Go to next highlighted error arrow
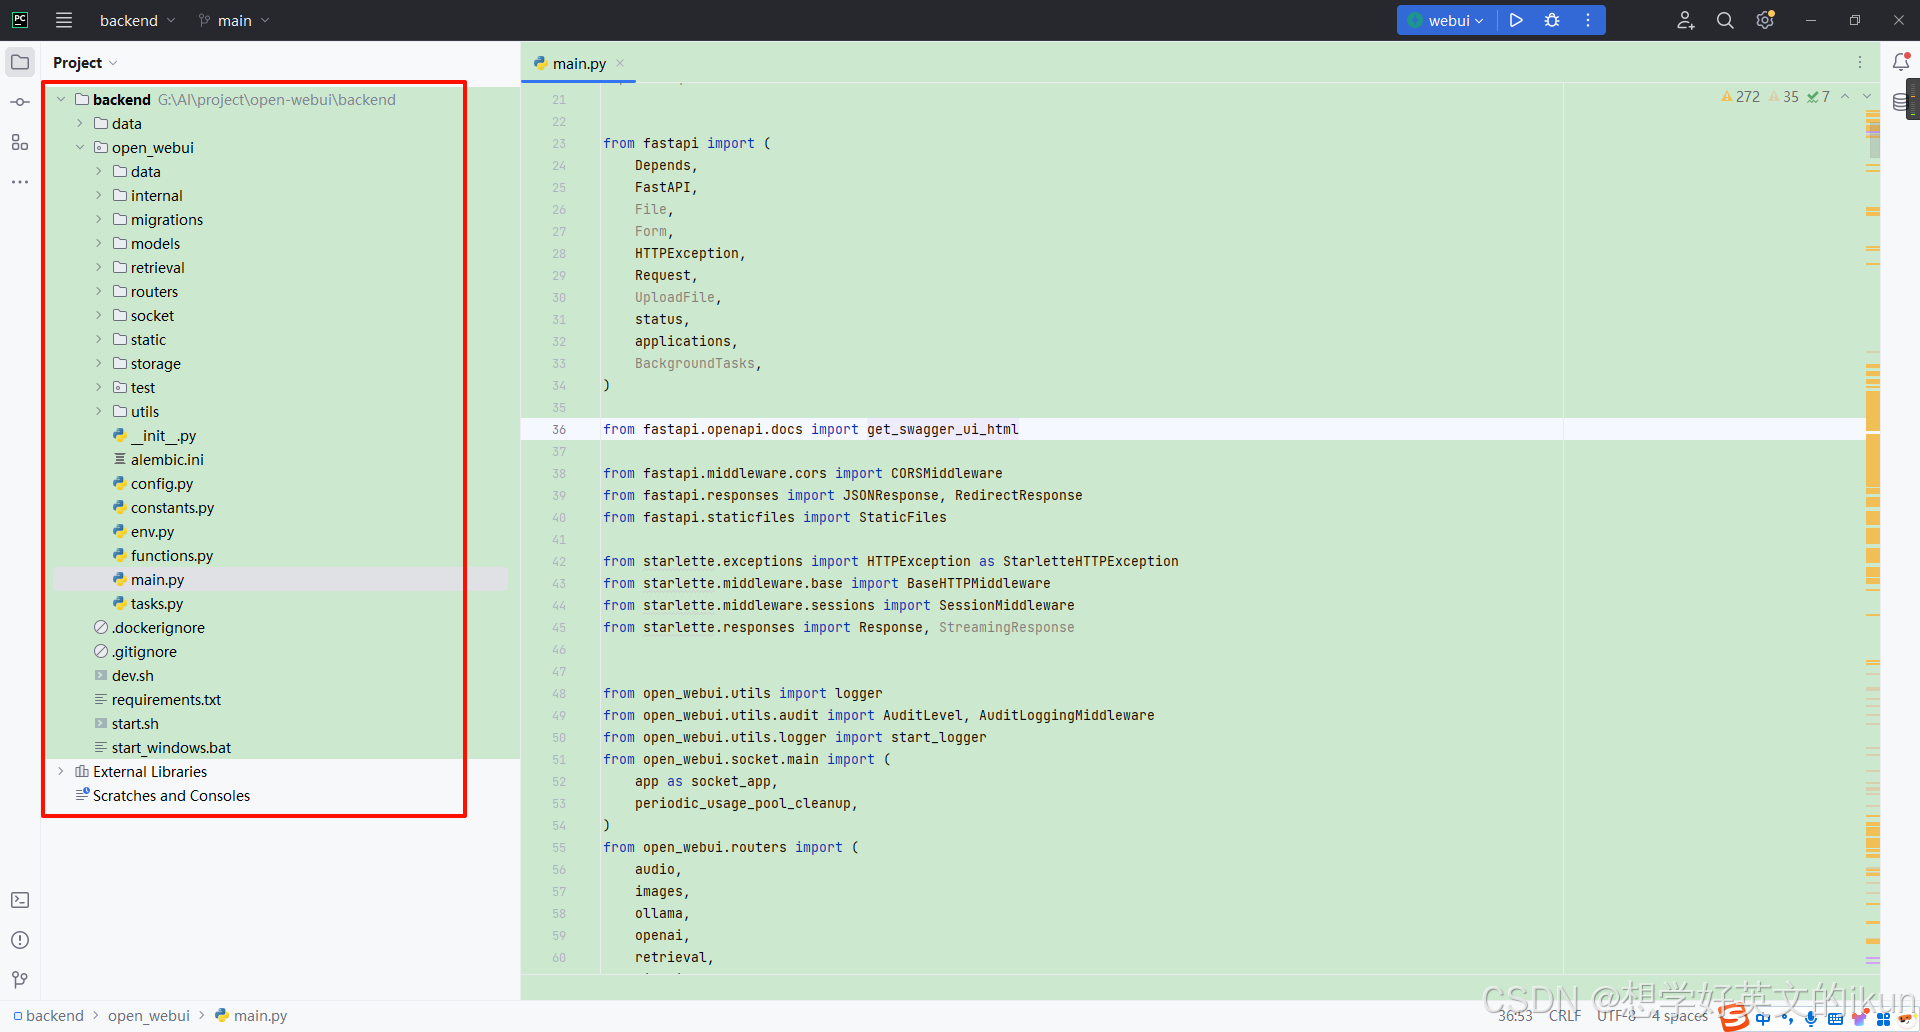 (x=1866, y=97)
